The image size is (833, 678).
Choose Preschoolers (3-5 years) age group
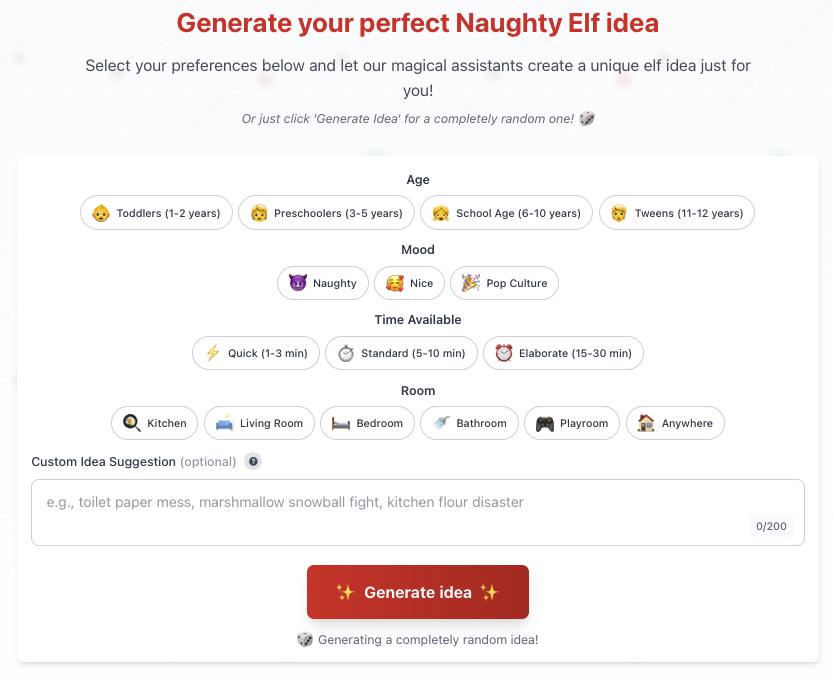point(325,213)
